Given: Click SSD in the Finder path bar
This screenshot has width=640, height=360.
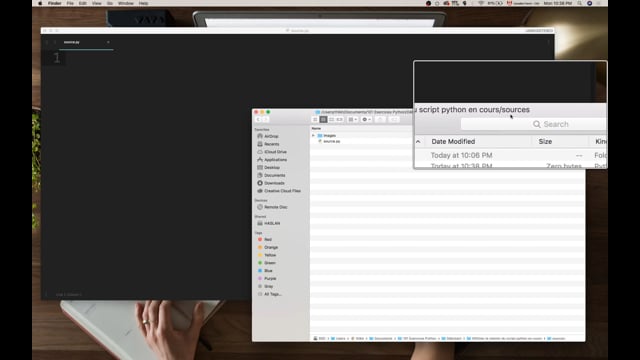Looking at the screenshot, I should click(x=320, y=338).
